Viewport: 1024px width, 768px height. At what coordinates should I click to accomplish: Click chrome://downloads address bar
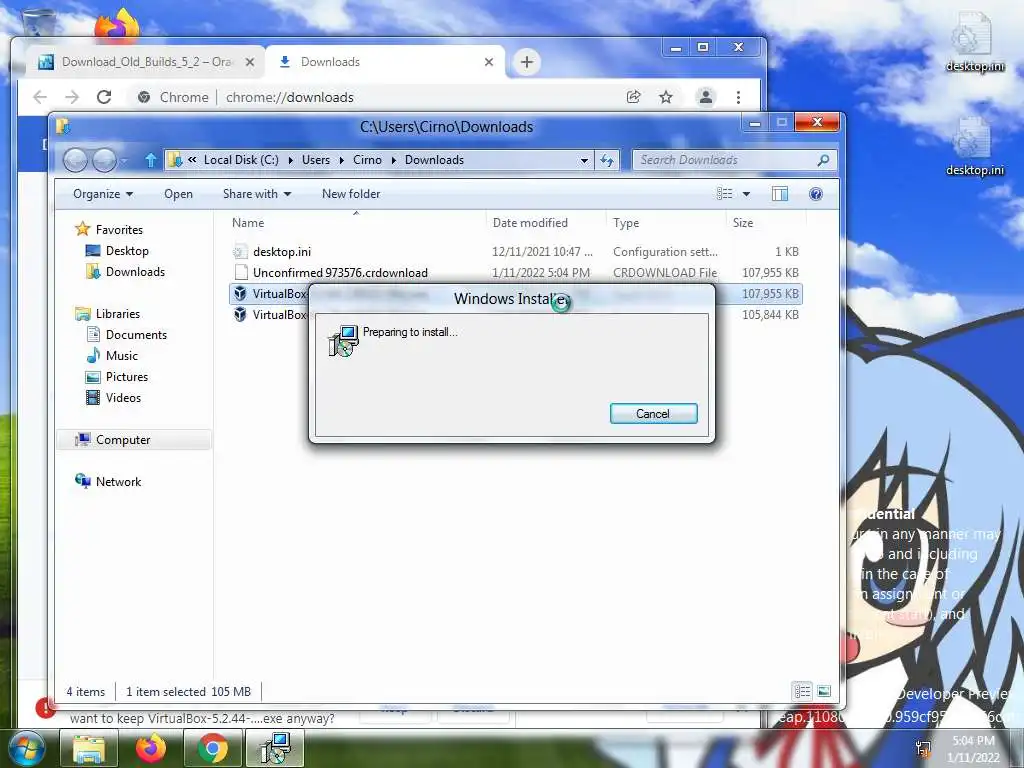289,97
